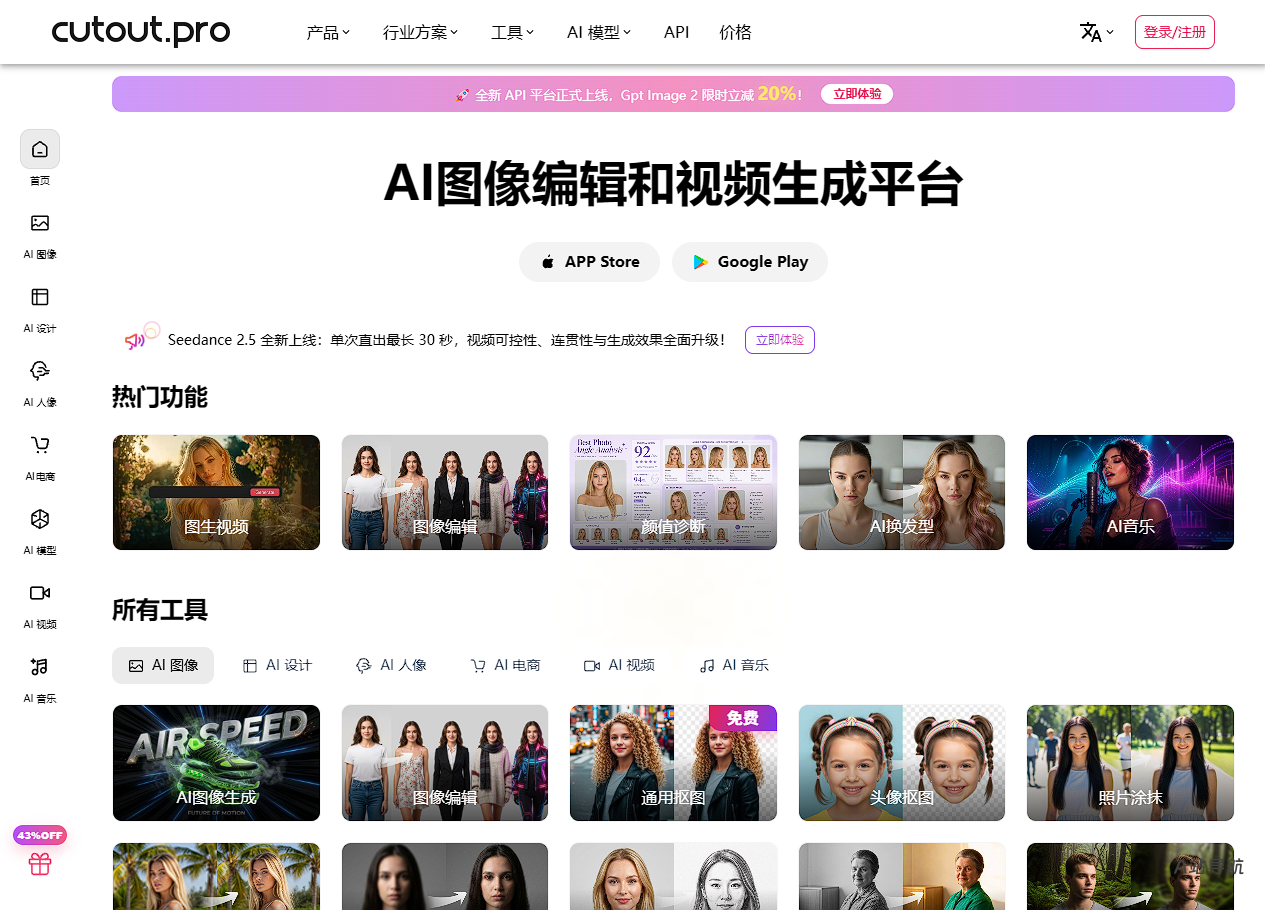Expand the language translation selector
Screen dimensions: 1265x910
click(1096, 32)
